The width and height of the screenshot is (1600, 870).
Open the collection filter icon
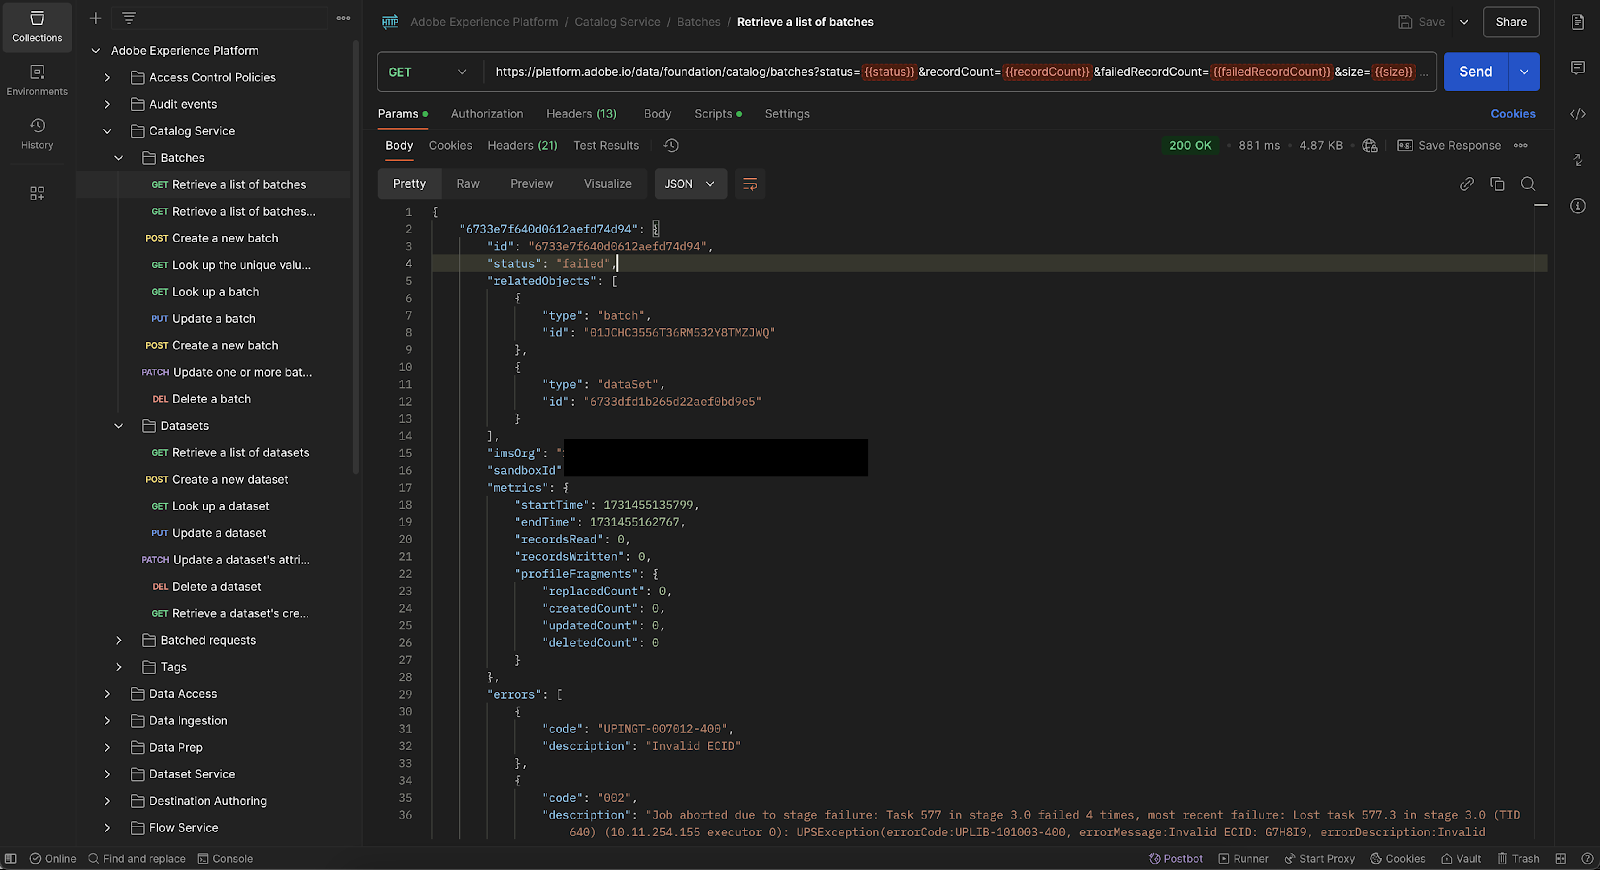click(x=129, y=18)
